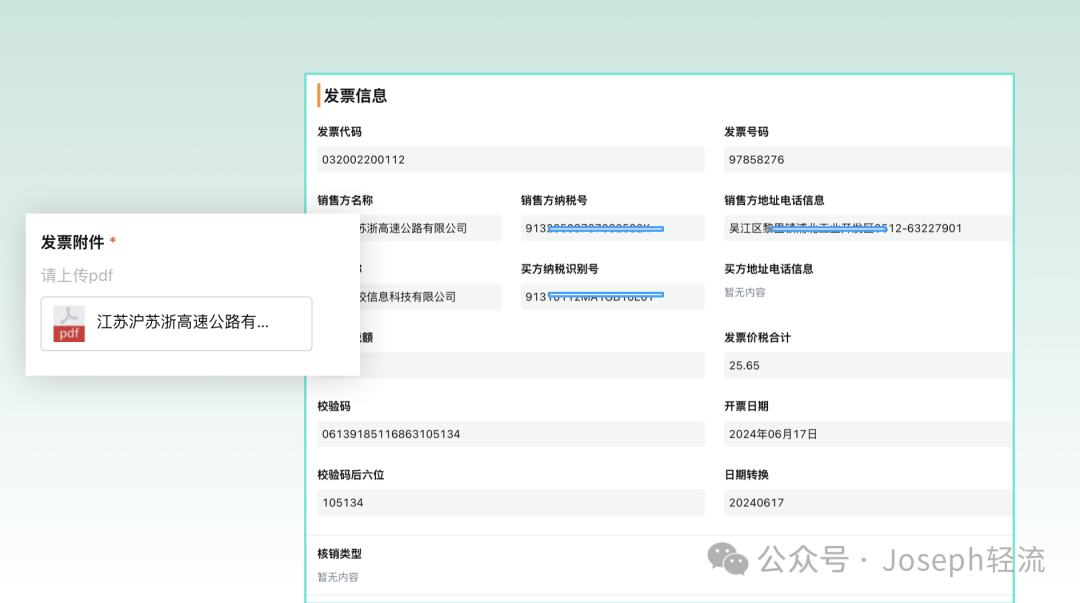Click the 买方纳税识别号 field
This screenshot has width=1080, height=603.
[x=612, y=296]
